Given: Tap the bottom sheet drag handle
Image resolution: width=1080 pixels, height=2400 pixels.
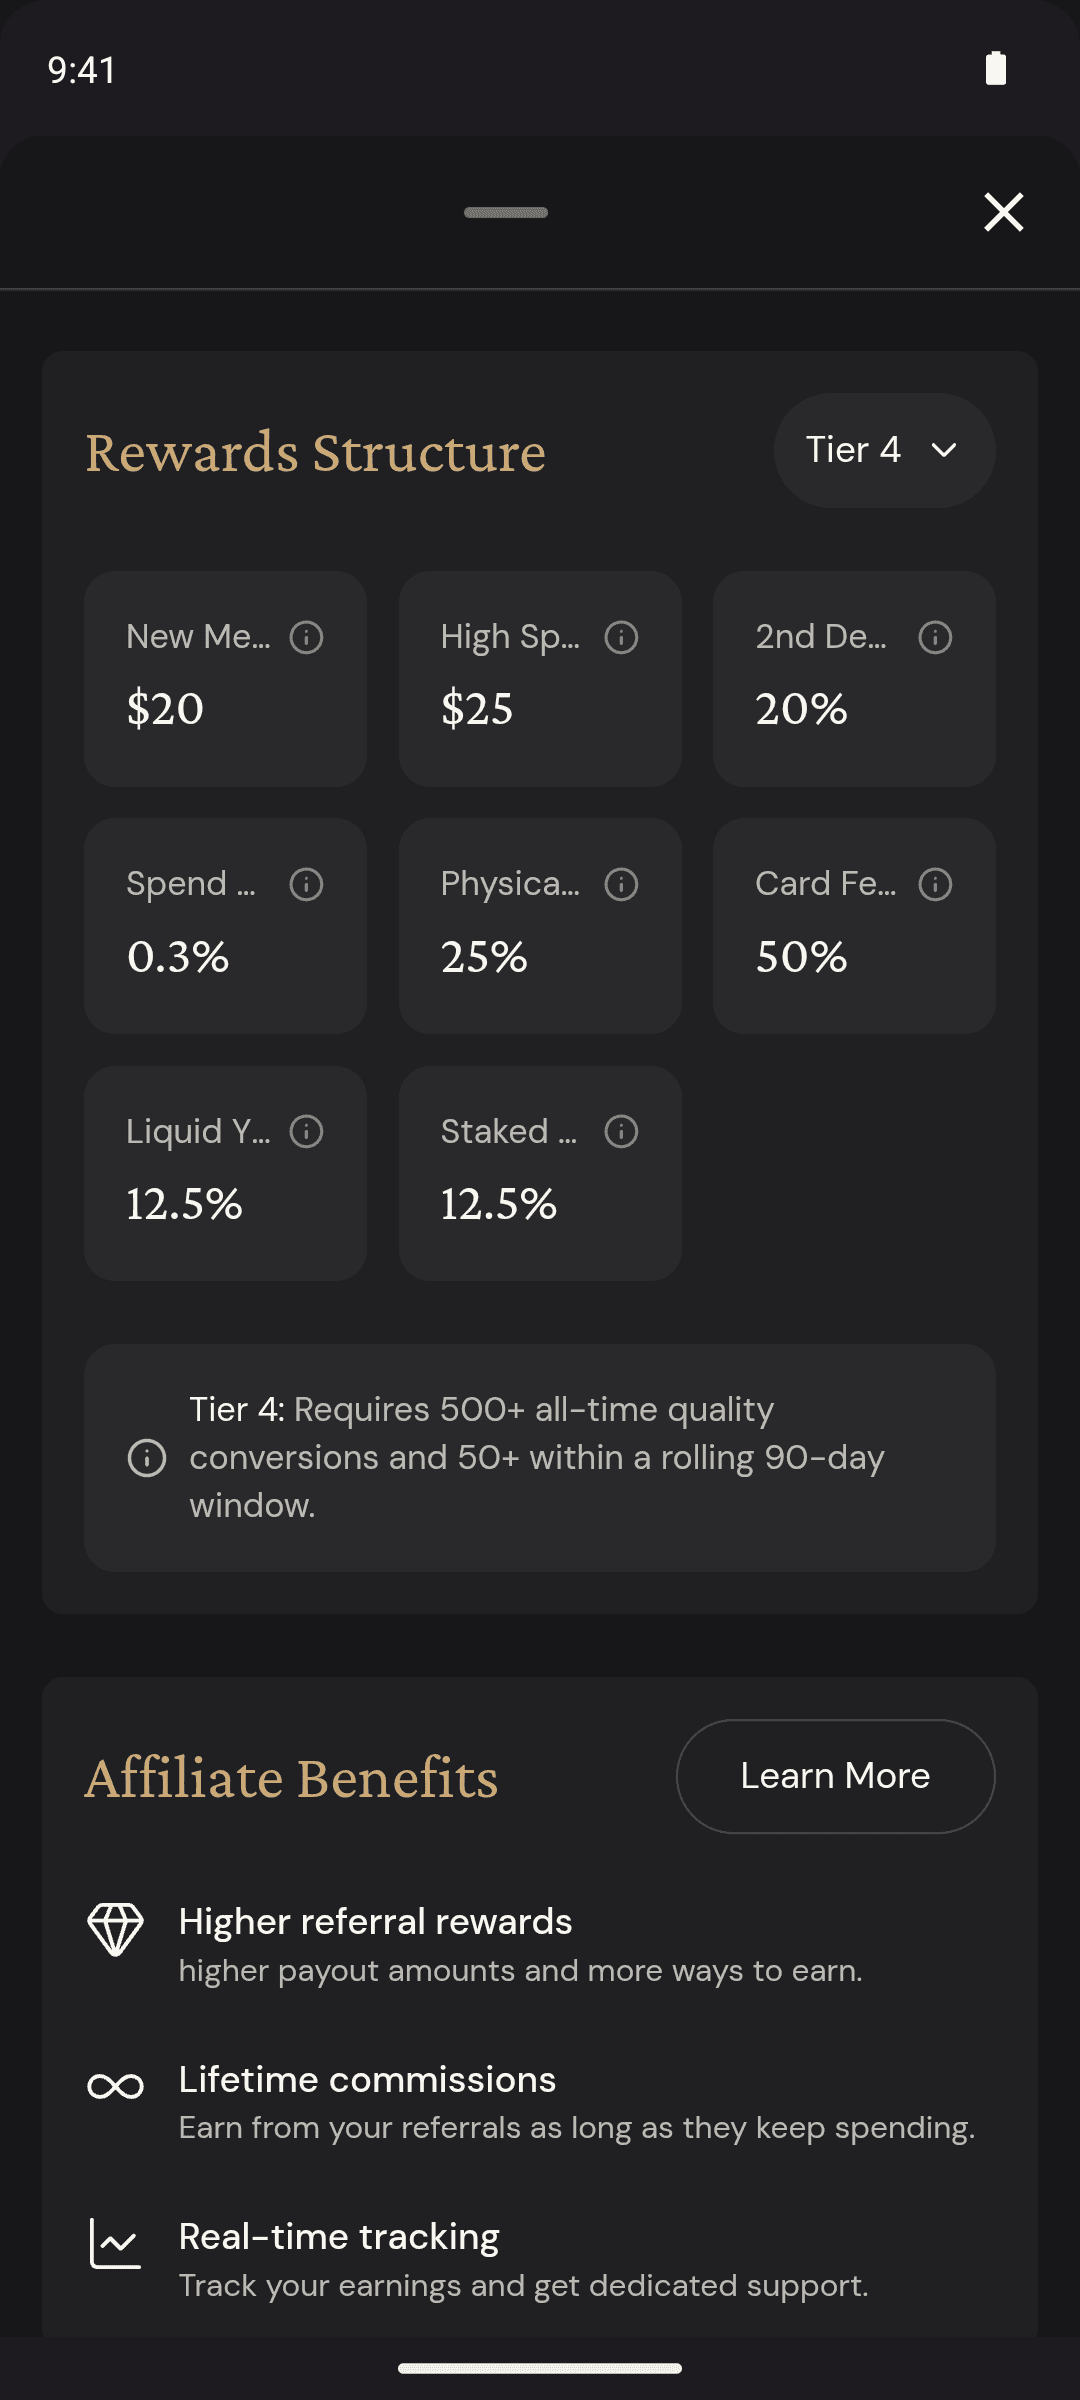Looking at the screenshot, I should tap(506, 212).
